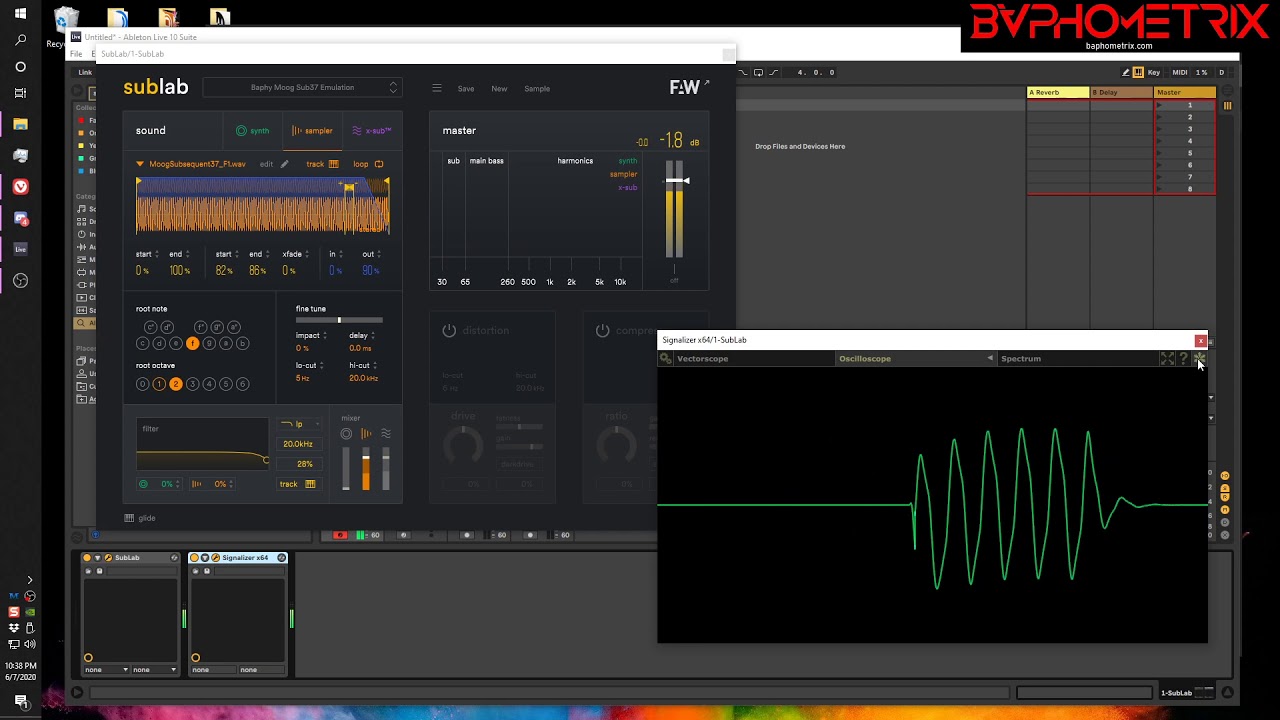
Task: Click the Signalizer fullscreen icon
Action: point(1167,358)
